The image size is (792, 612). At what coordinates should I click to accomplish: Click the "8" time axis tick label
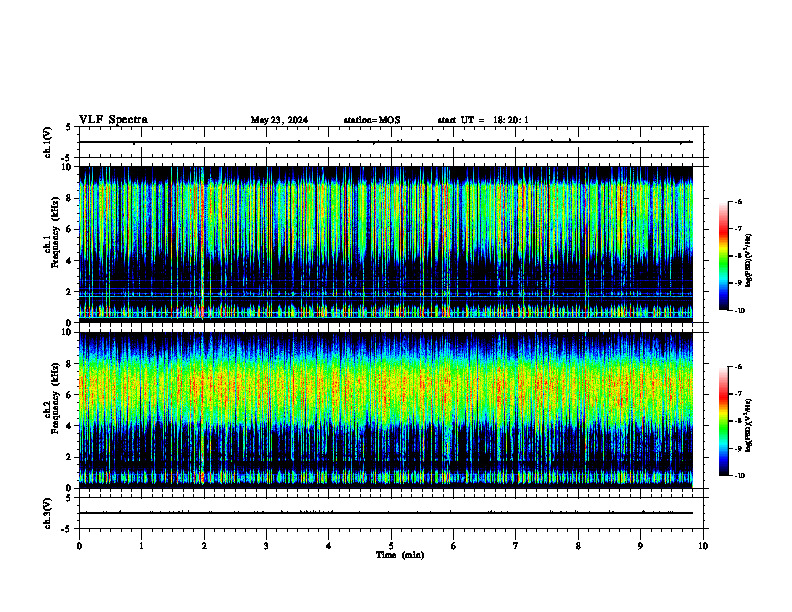(x=578, y=546)
